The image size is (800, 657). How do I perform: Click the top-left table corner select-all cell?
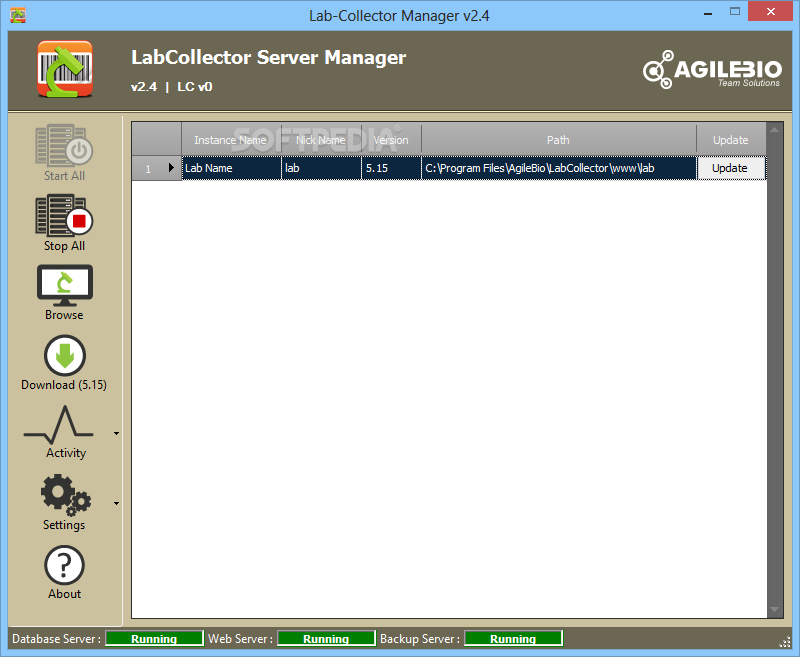click(x=157, y=139)
